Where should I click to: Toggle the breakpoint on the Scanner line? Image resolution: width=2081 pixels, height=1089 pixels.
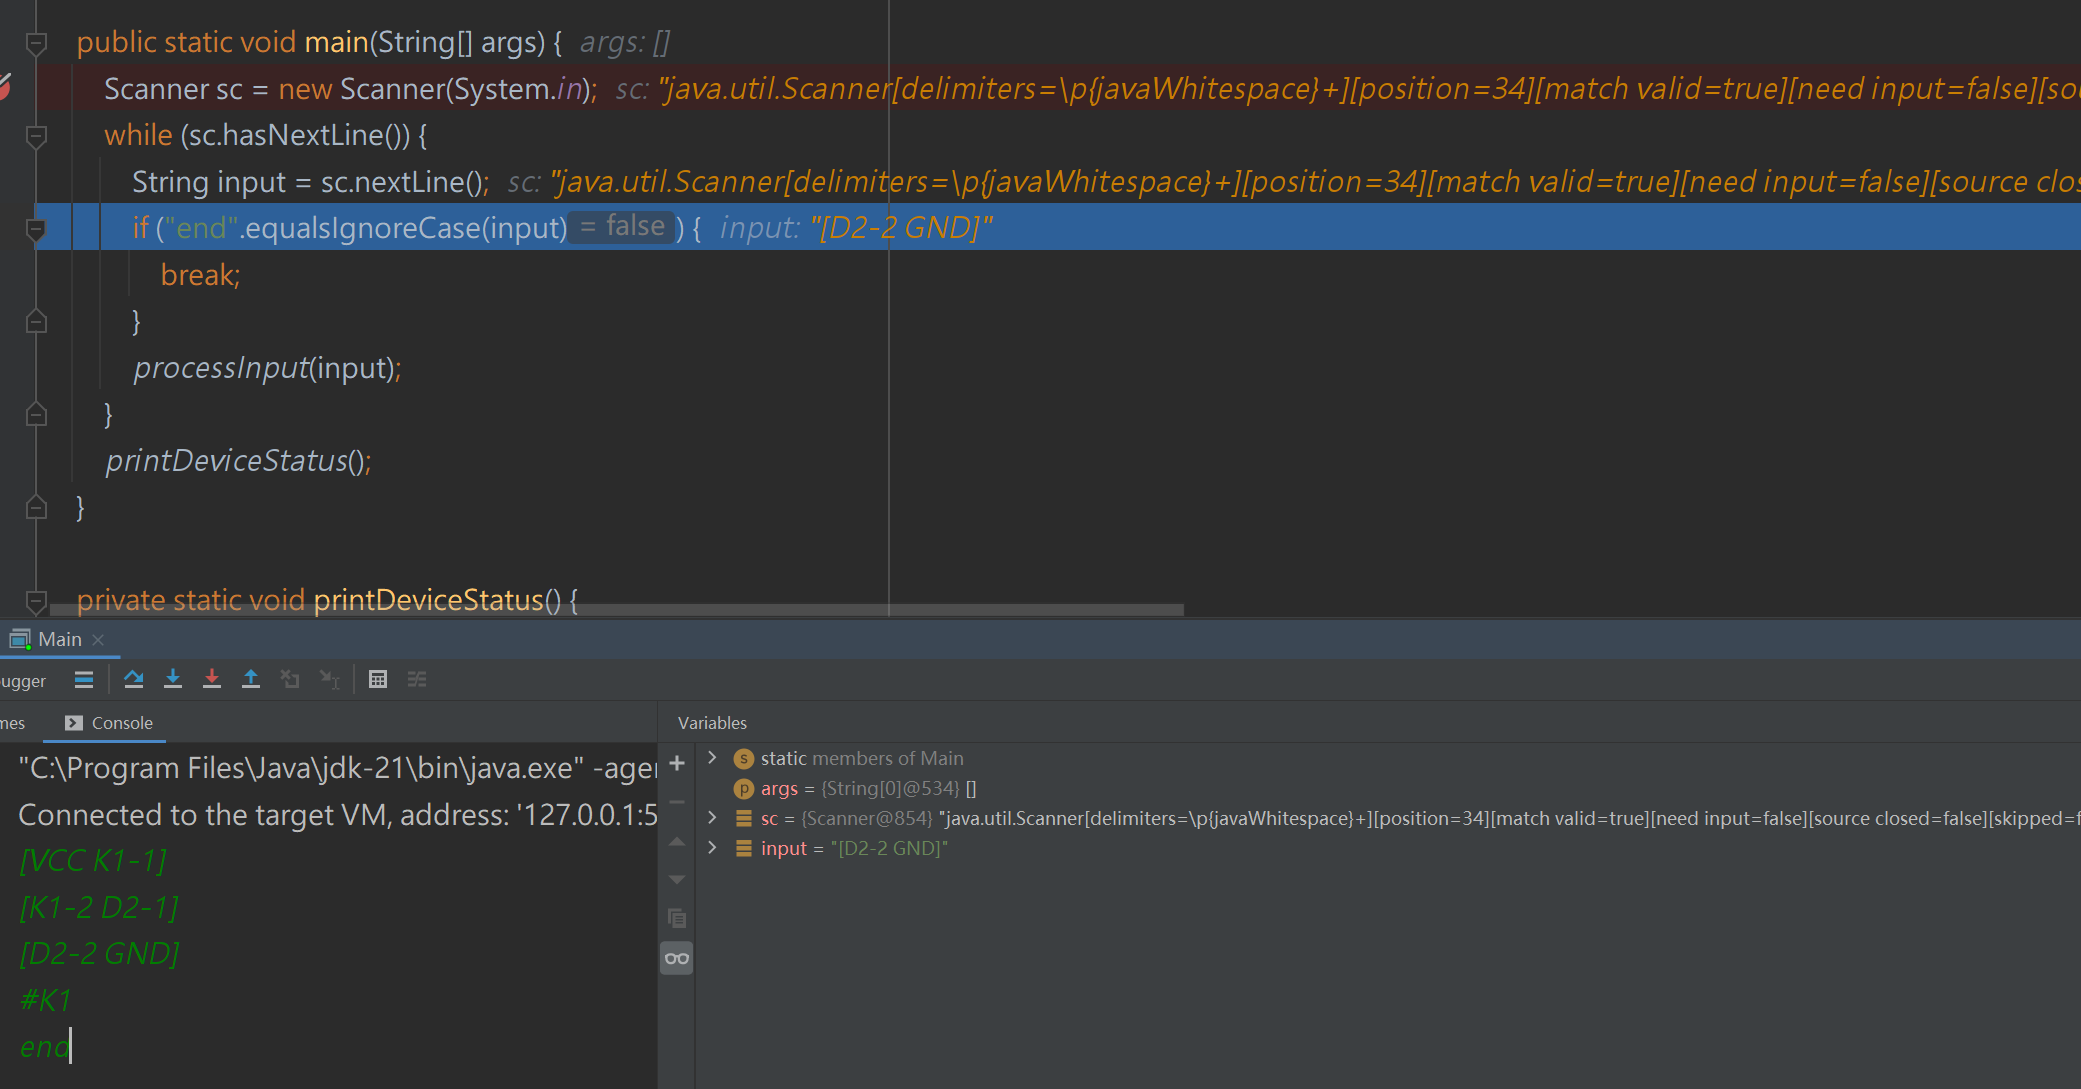tap(5, 88)
